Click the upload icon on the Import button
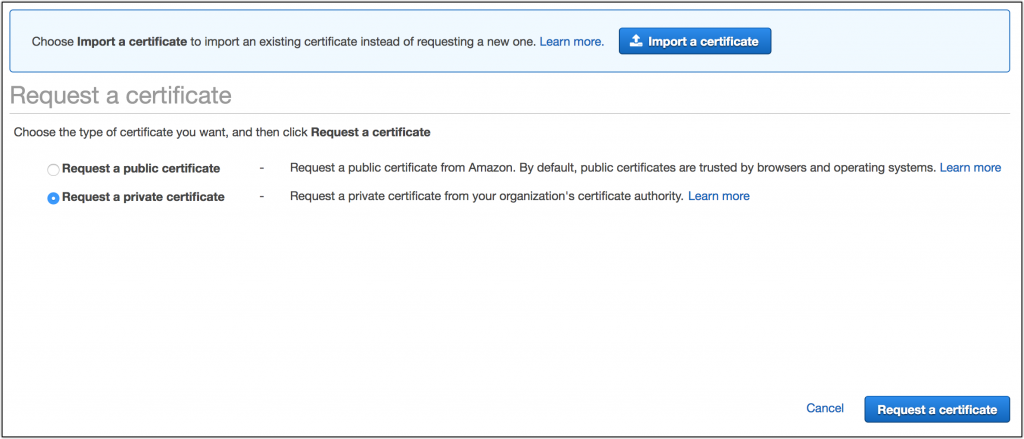 pos(636,41)
